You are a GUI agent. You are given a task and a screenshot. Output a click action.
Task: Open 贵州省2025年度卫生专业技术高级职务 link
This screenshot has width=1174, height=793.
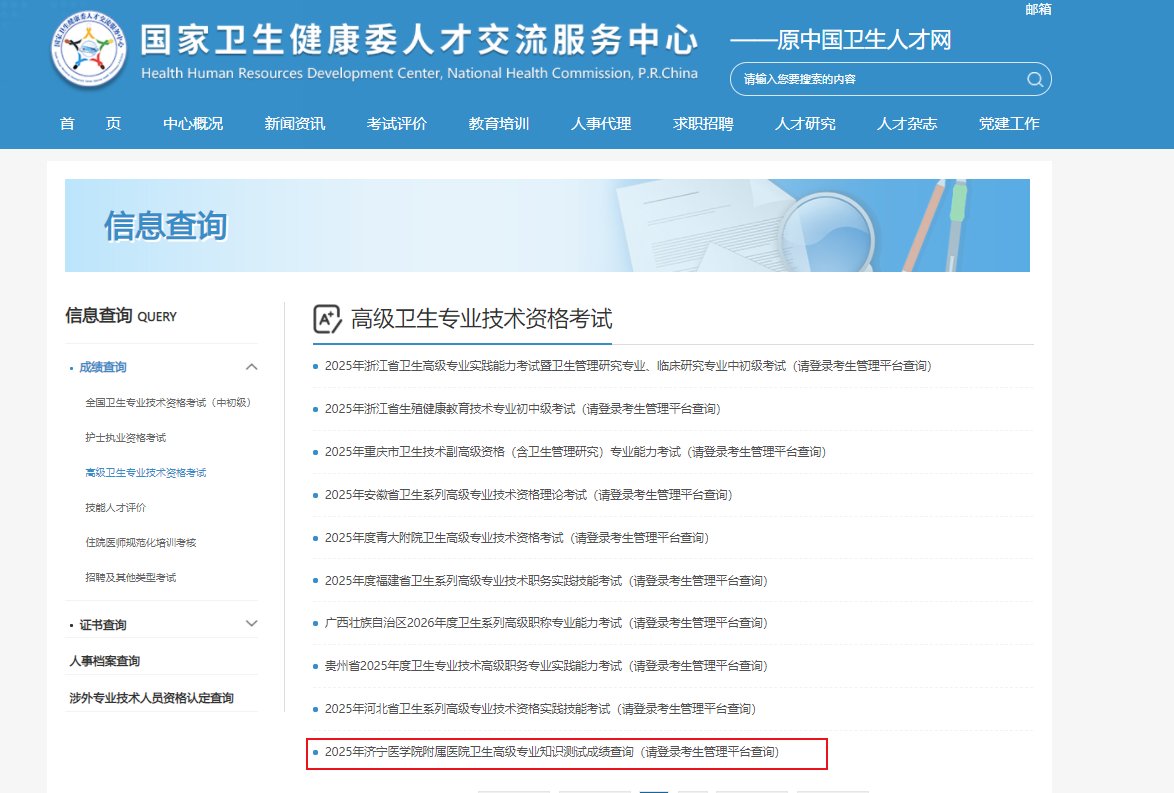click(x=546, y=666)
